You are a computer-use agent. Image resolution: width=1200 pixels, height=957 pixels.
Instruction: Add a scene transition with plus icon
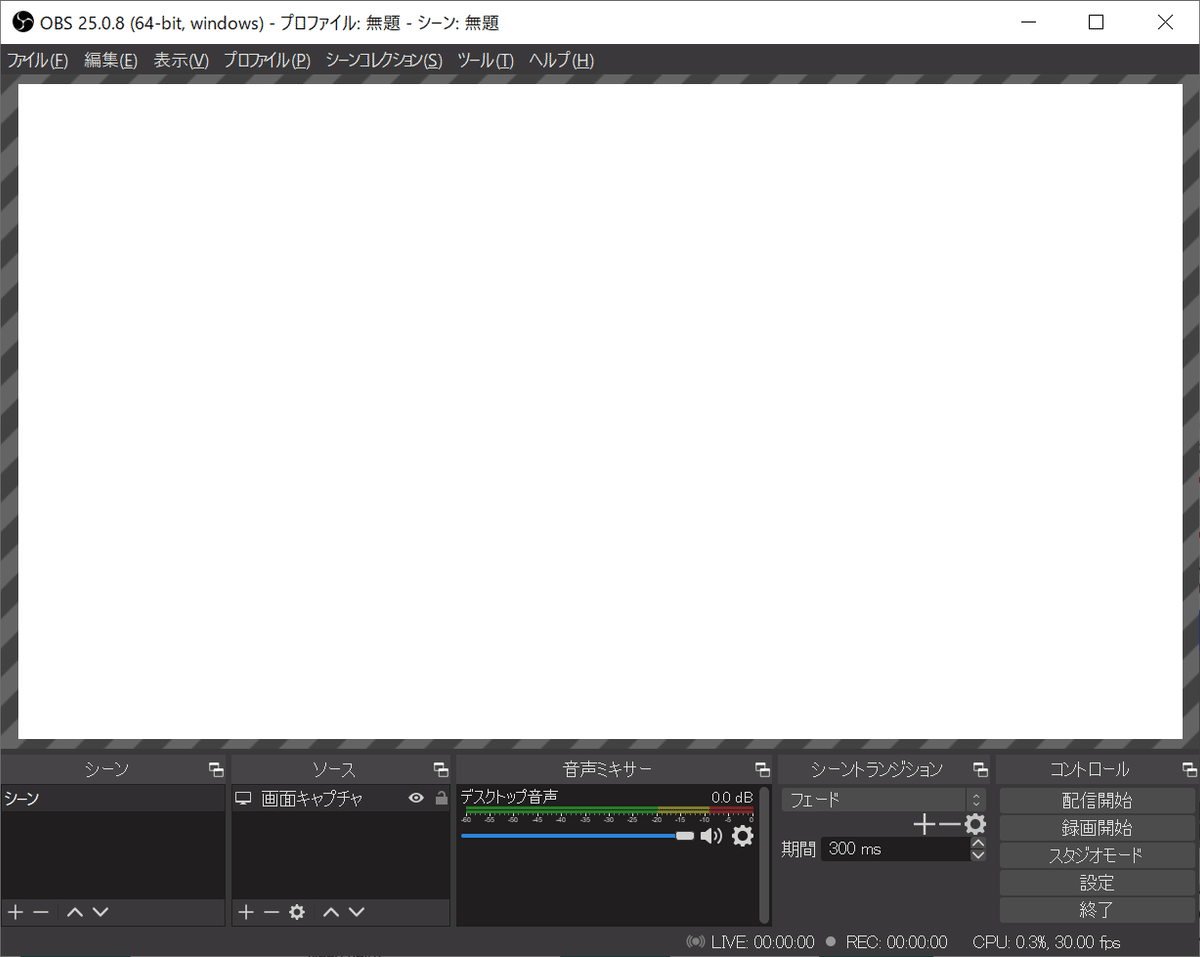pos(924,824)
